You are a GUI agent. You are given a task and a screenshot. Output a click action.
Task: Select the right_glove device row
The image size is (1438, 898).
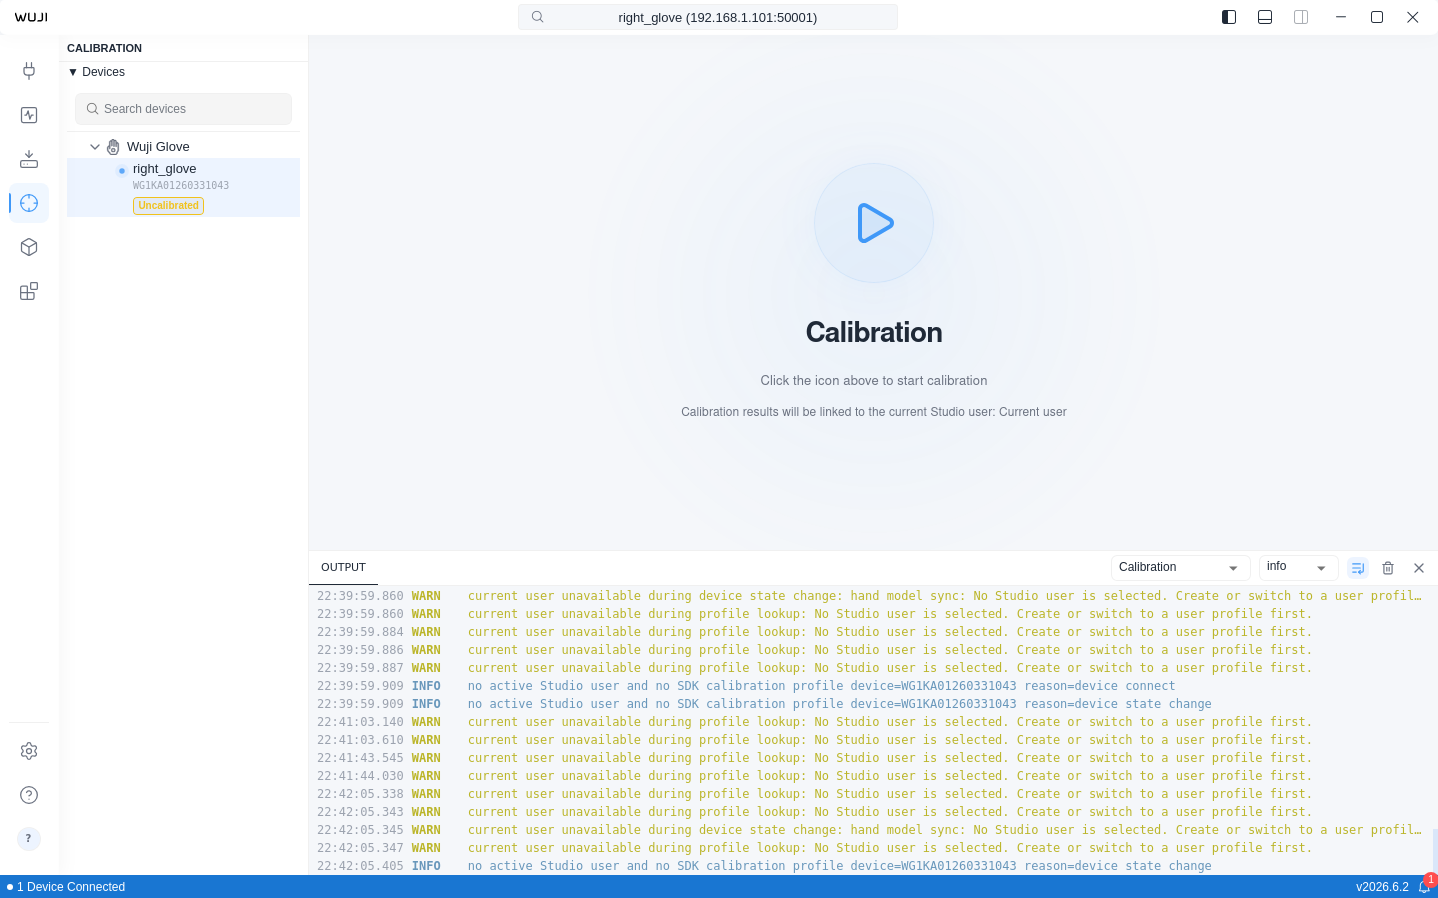(183, 187)
